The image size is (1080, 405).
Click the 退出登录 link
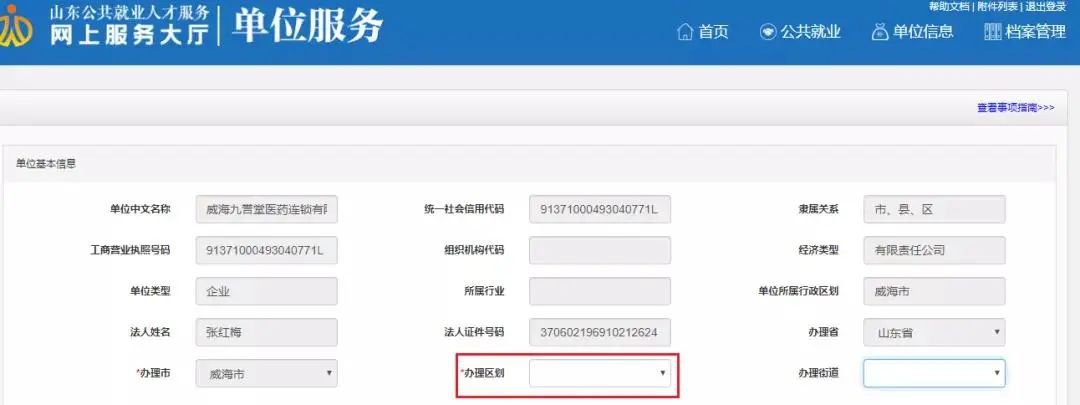(1046, 6)
